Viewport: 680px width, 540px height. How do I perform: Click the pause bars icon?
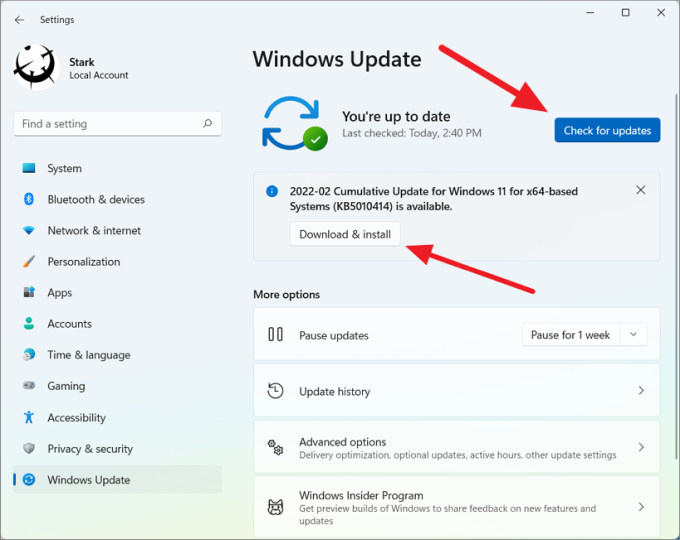point(275,334)
